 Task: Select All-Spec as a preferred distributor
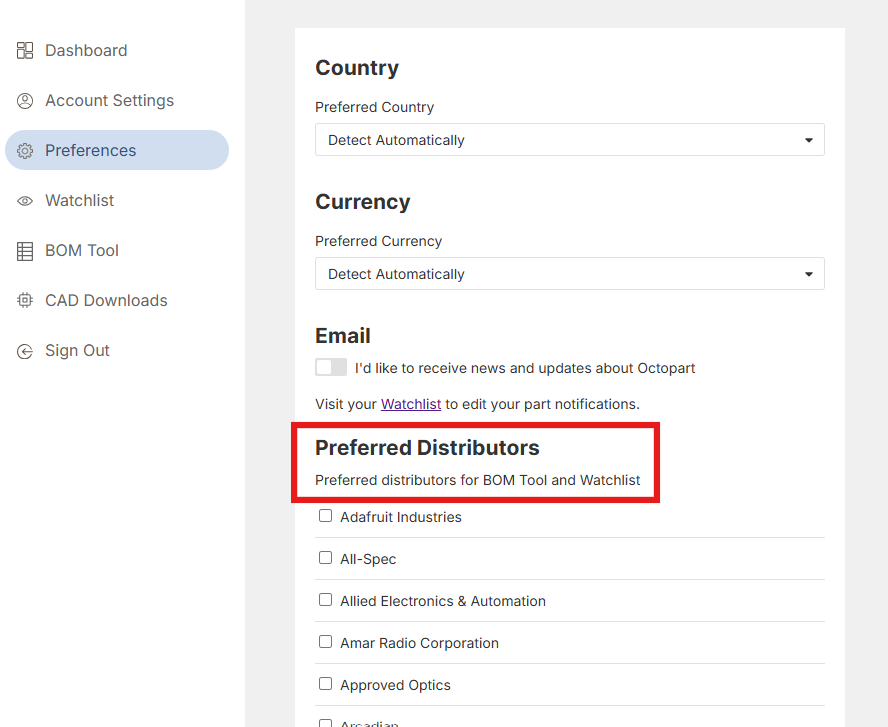(325, 557)
